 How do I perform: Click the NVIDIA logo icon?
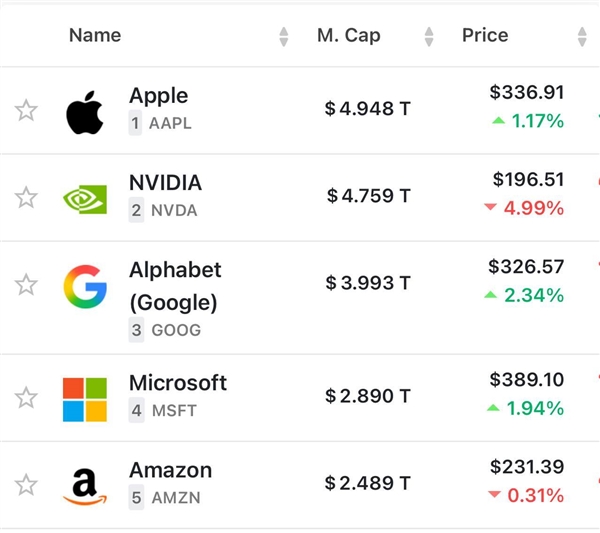click(85, 199)
